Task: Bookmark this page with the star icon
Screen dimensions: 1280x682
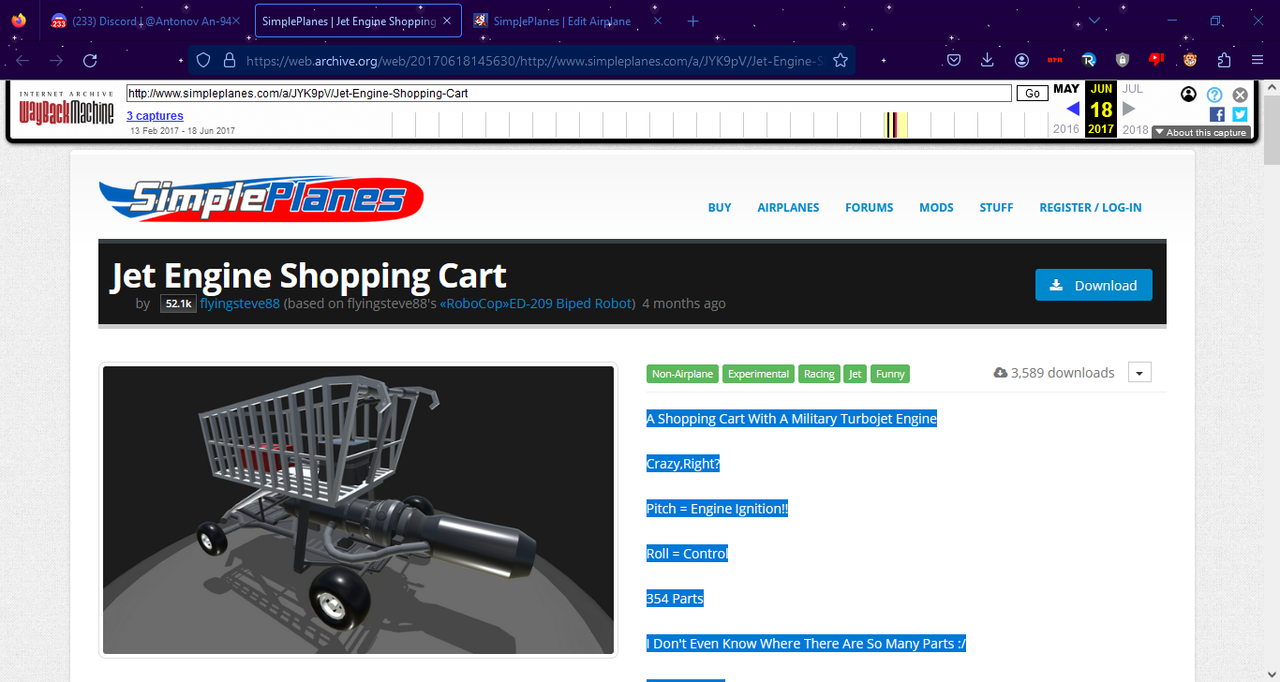Action: point(840,60)
